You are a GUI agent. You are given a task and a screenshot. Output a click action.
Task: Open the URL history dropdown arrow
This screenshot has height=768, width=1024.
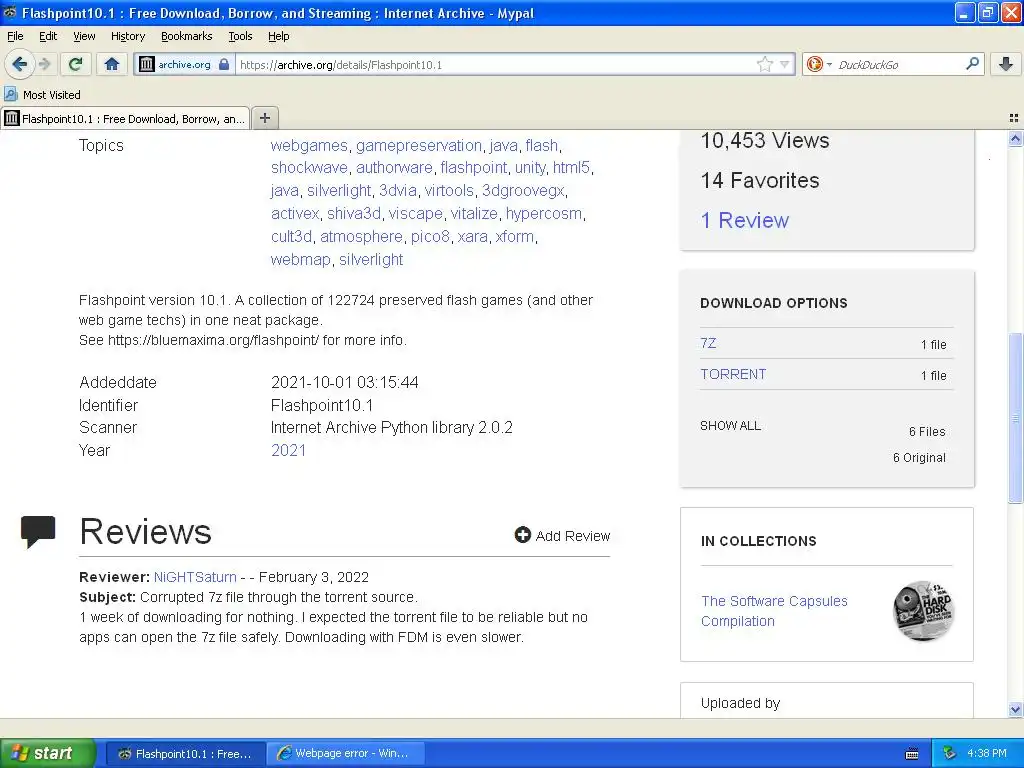coord(785,64)
